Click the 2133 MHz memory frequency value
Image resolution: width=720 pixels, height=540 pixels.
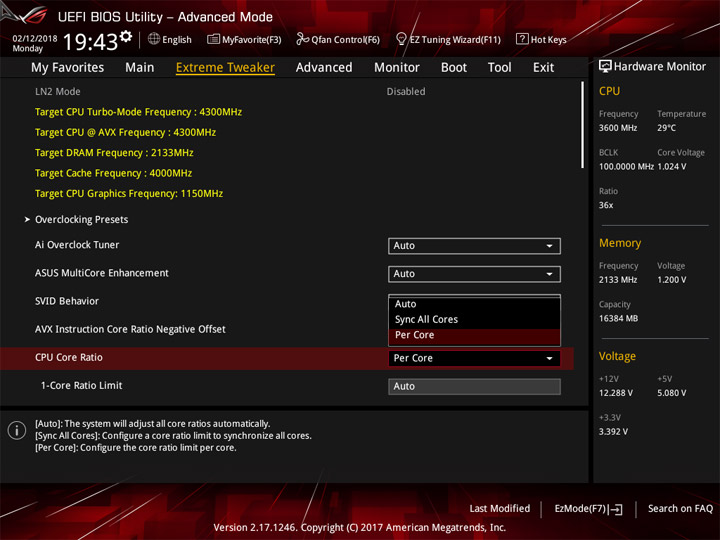pyautogui.click(x=618, y=280)
